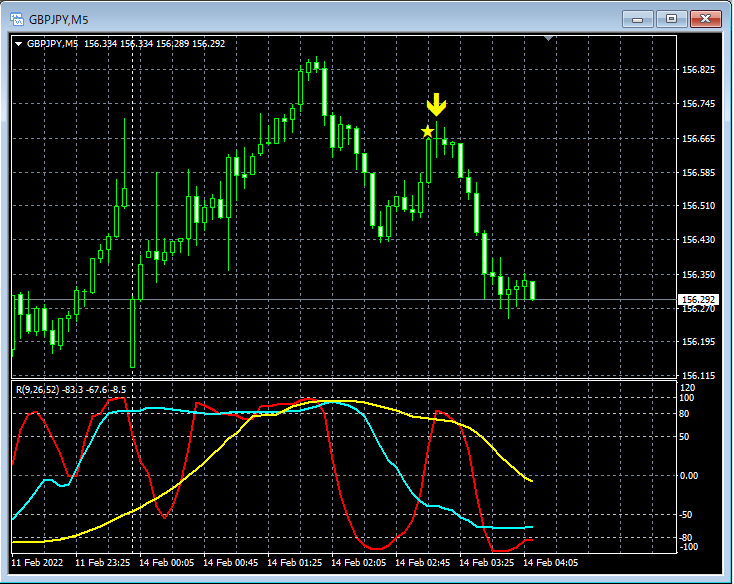This screenshot has width=734, height=584.
Task: Click the 156.430 price scale label
Action: 698,240
